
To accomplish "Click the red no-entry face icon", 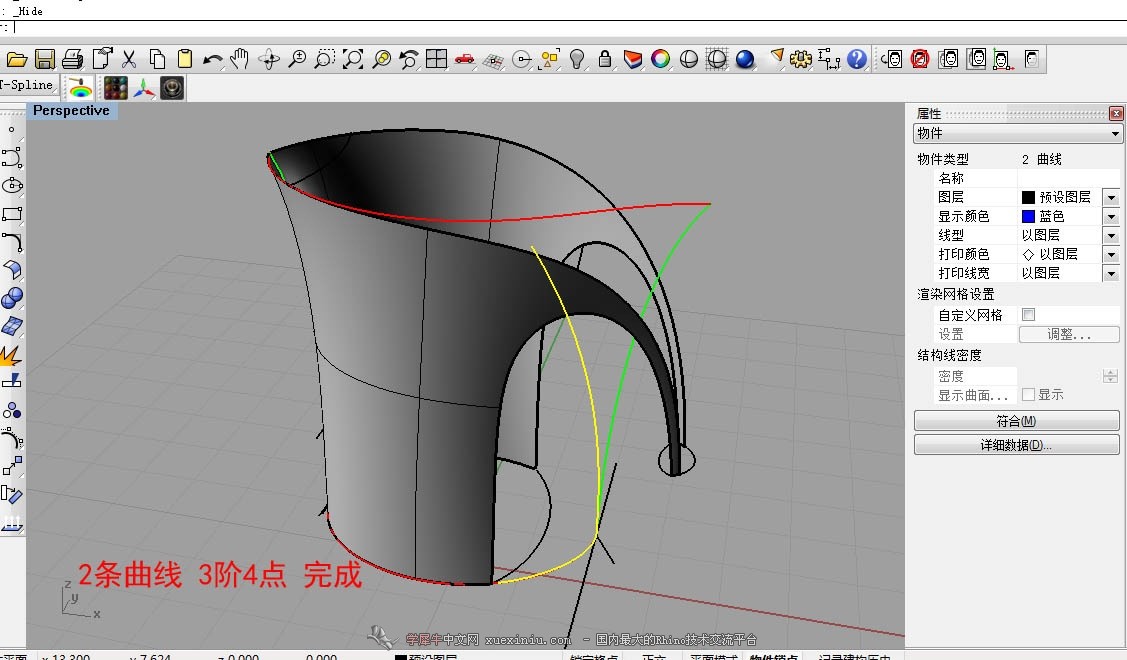I will tap(920, 59).
